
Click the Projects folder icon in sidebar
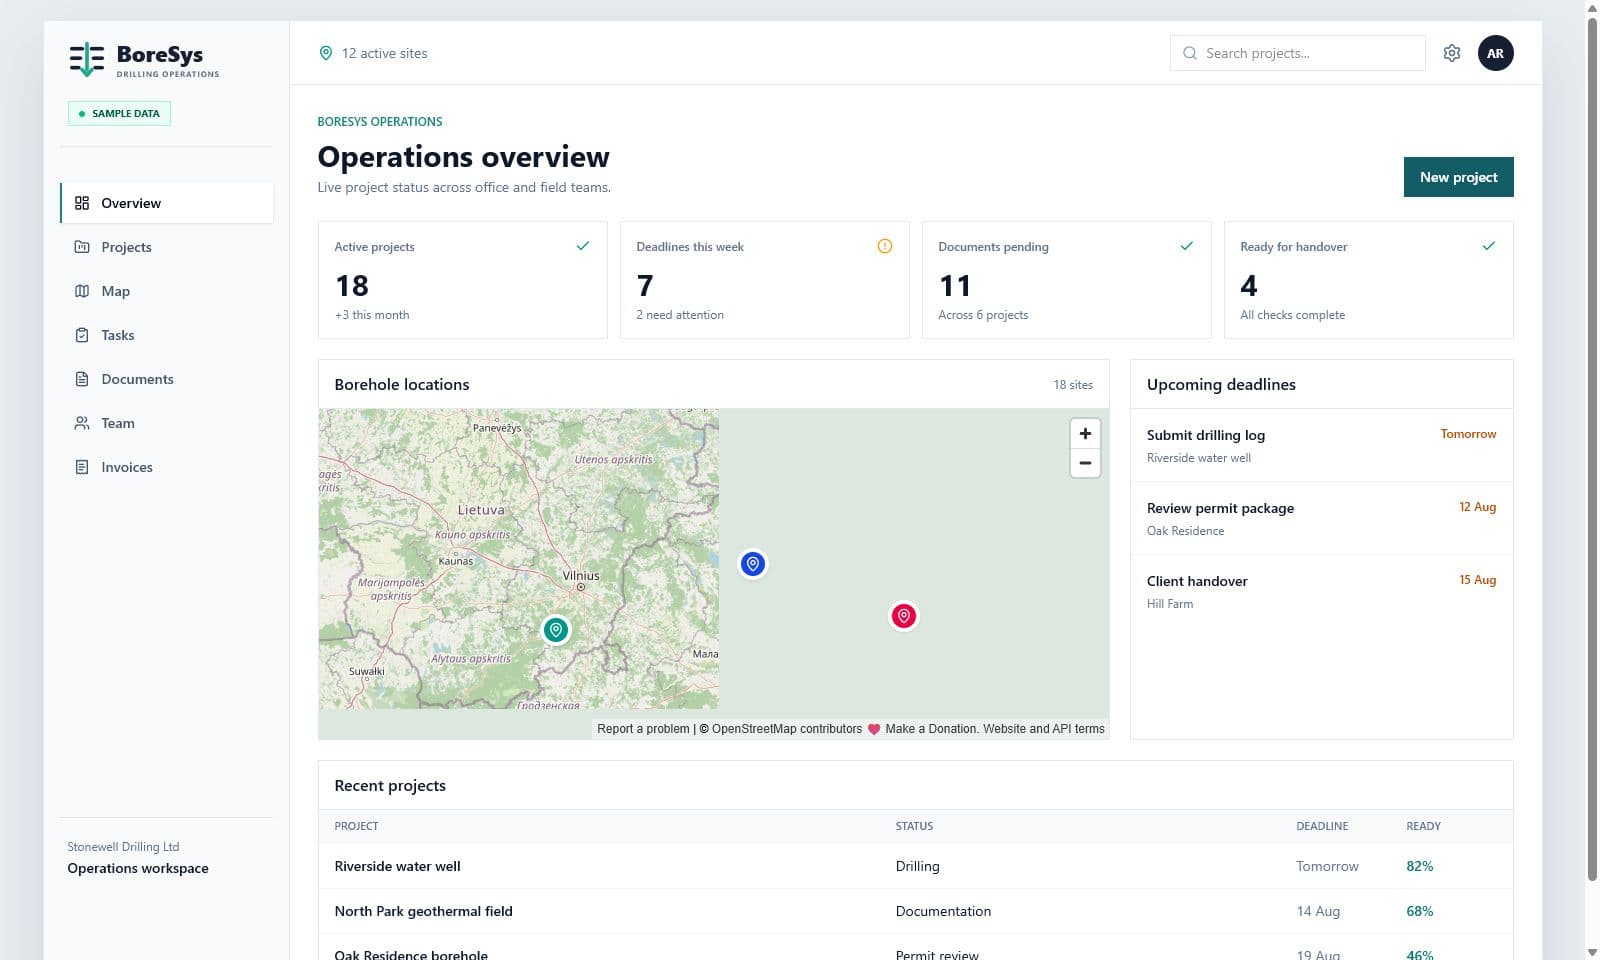tap(82, 247)
